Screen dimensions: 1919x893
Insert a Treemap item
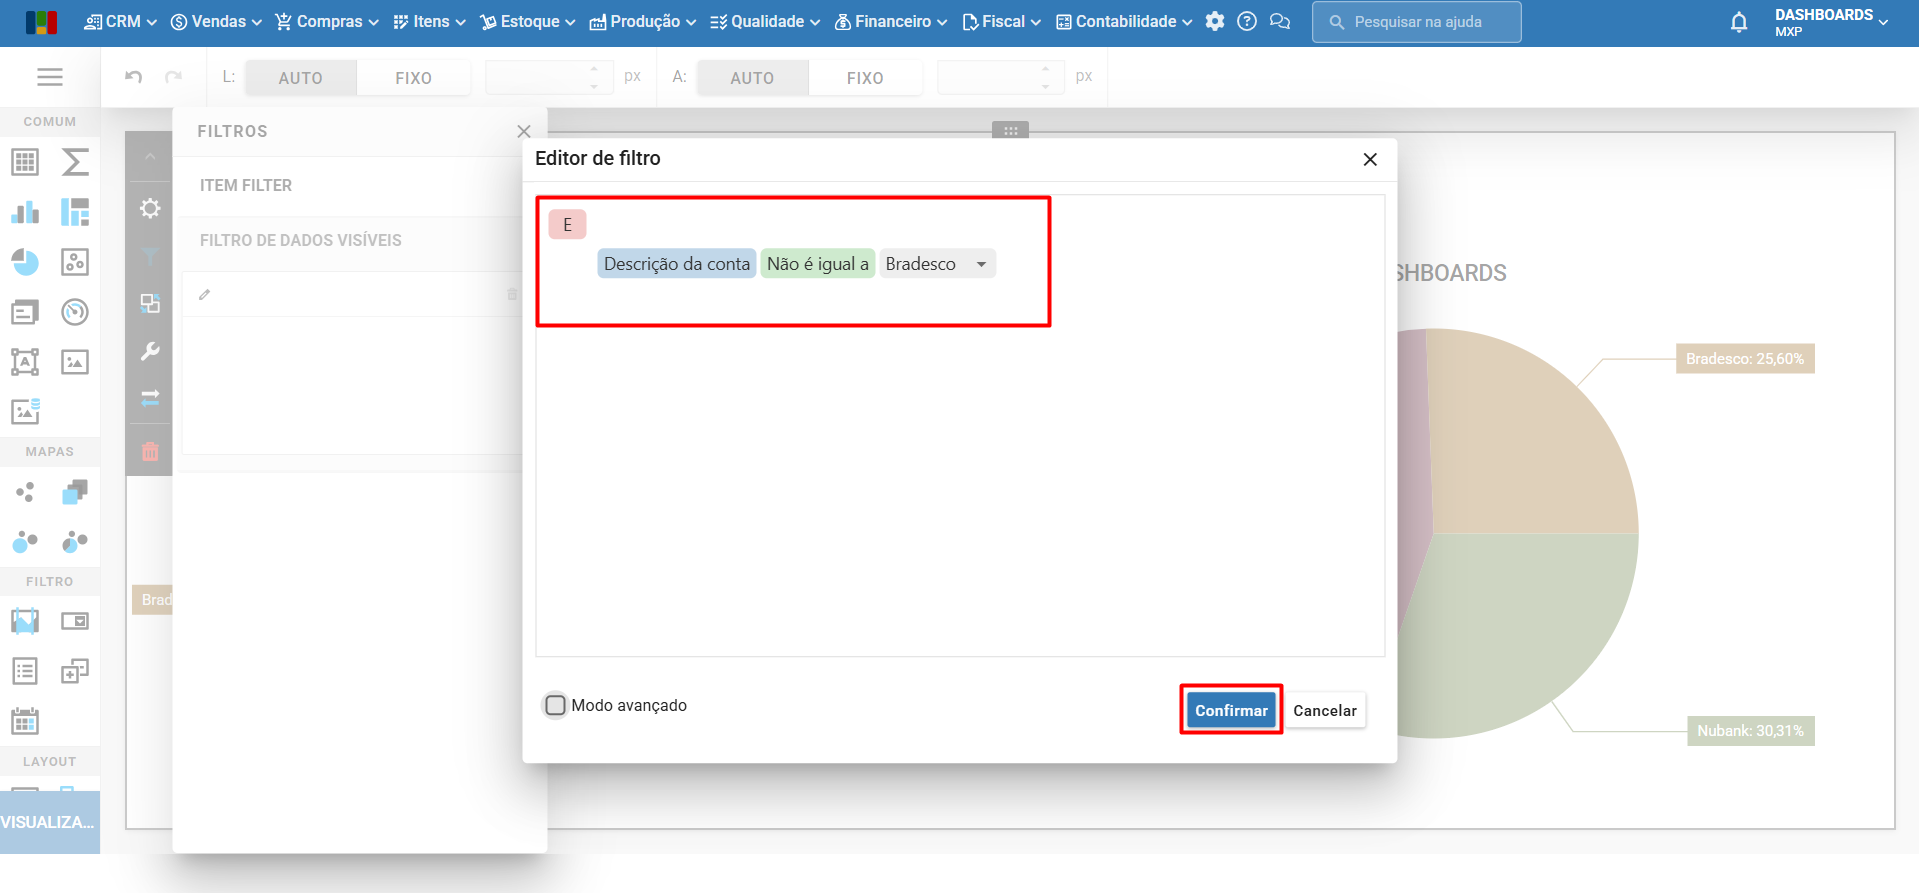[x=75, y=212]
